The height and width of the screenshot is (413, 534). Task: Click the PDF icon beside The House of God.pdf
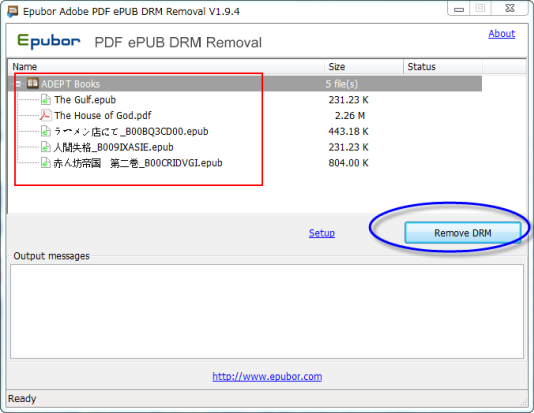[x=45, y=115]
